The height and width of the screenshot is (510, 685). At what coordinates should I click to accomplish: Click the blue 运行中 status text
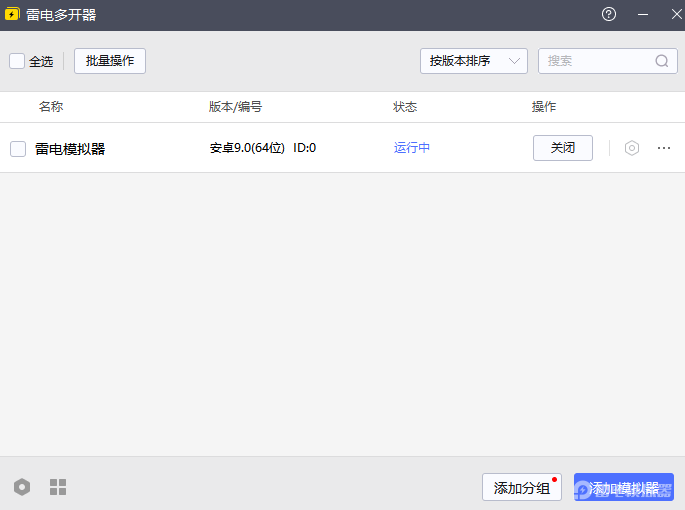(412, 148)
